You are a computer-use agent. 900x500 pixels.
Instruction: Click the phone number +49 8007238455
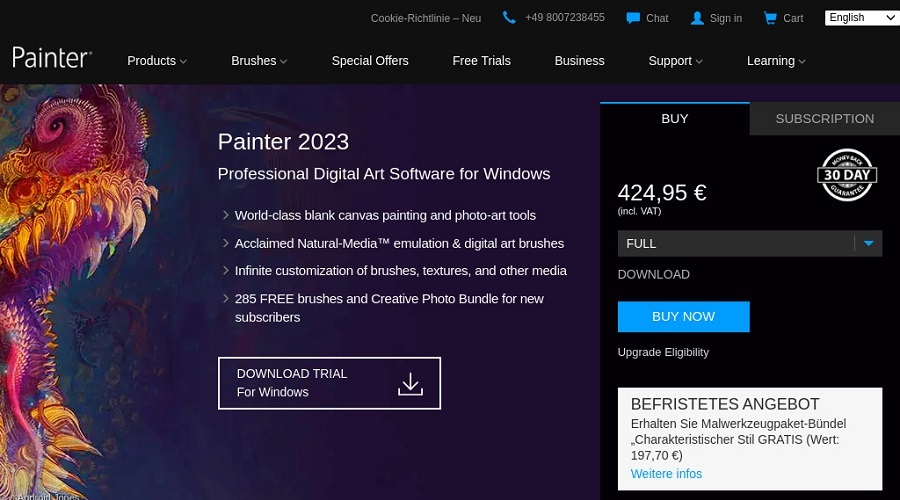pos(565,18)
